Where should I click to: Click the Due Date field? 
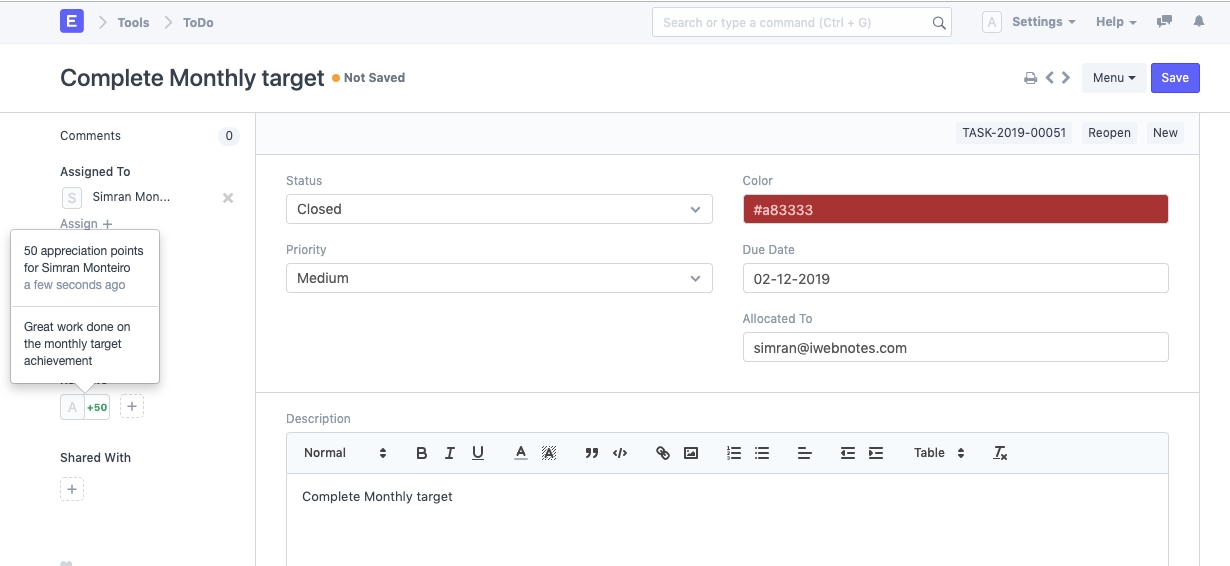[x=955, y=278]
